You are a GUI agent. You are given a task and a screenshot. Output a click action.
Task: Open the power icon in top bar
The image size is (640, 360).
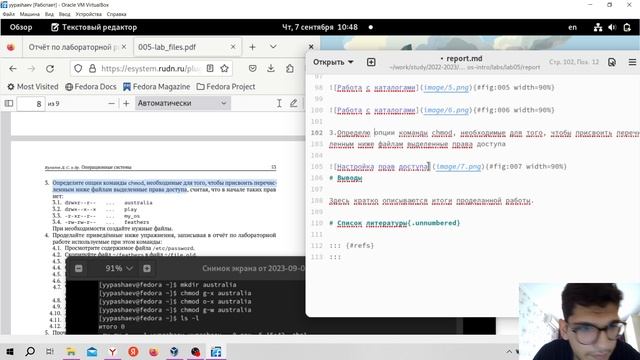(x=627, y=27)
